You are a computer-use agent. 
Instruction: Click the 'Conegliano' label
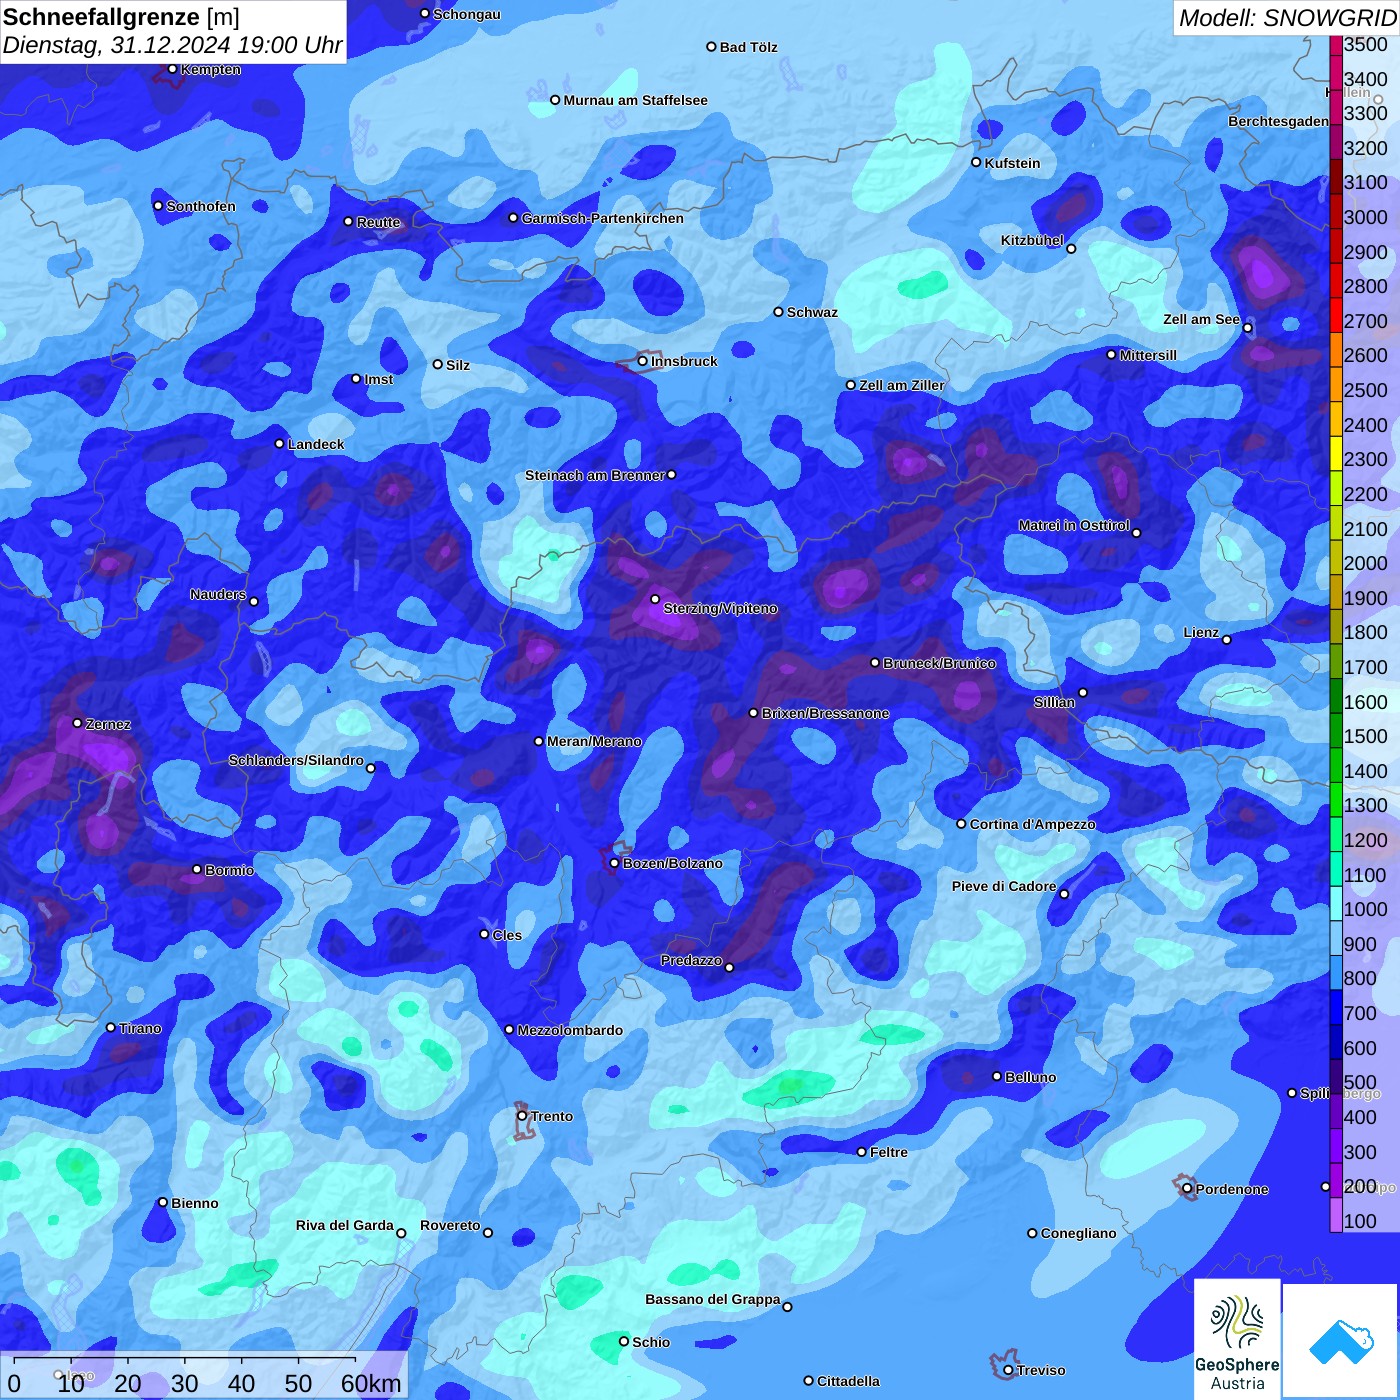[1079, 1233]
